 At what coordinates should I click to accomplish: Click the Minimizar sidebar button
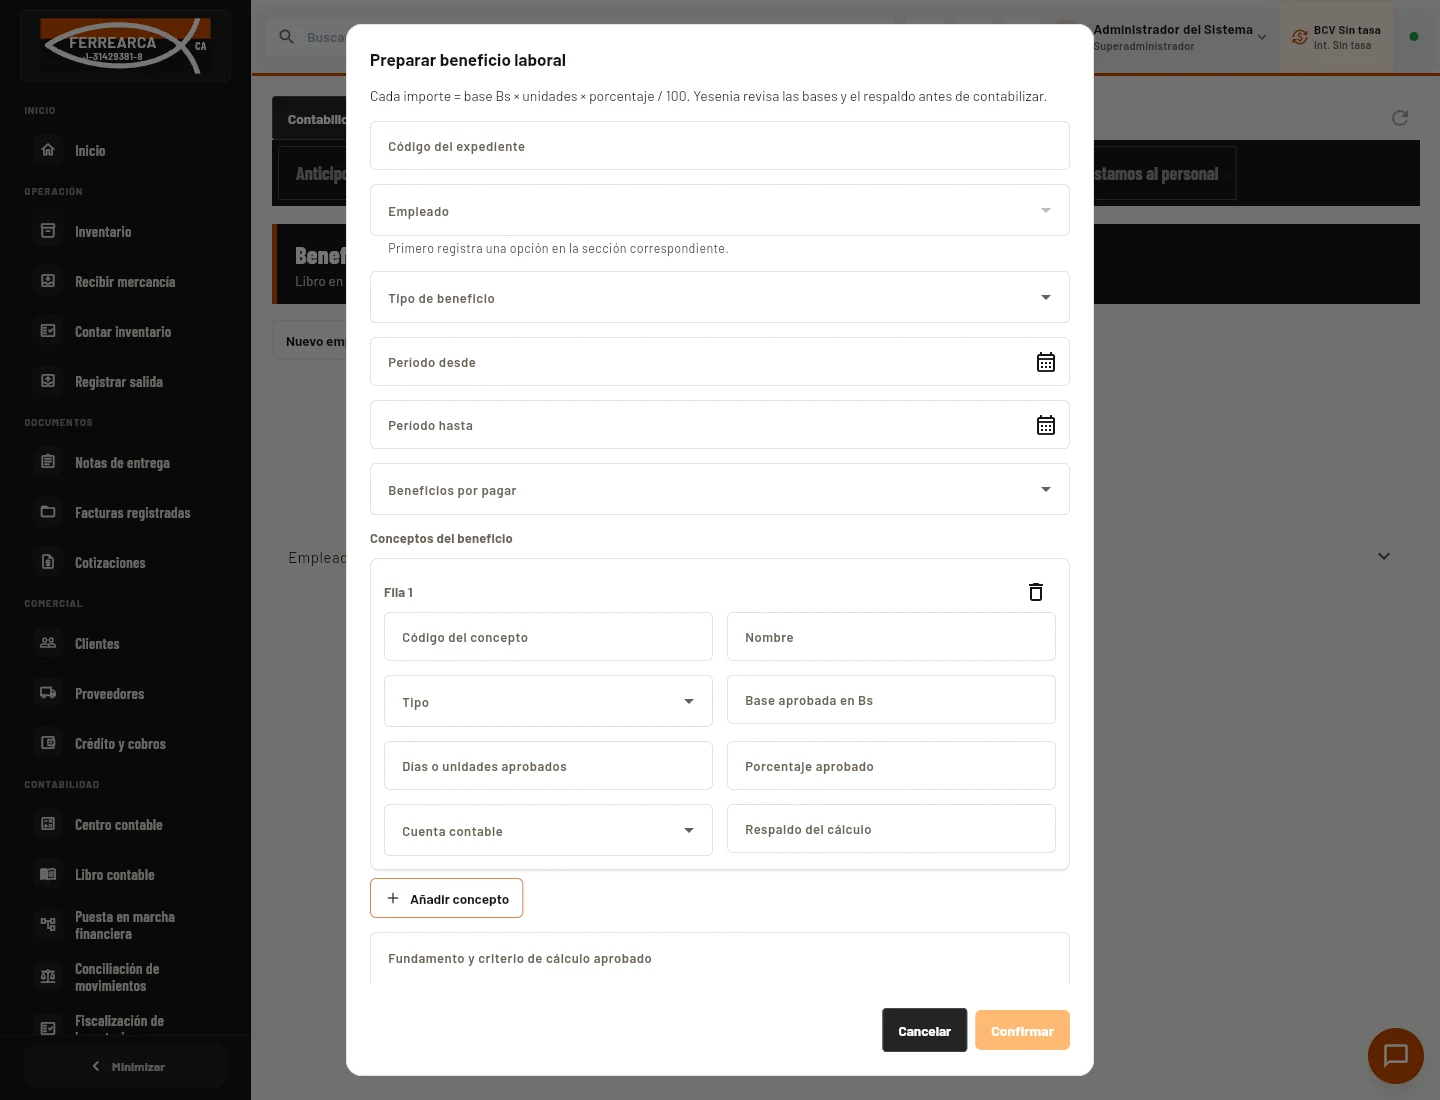[x=126, y=1066]
